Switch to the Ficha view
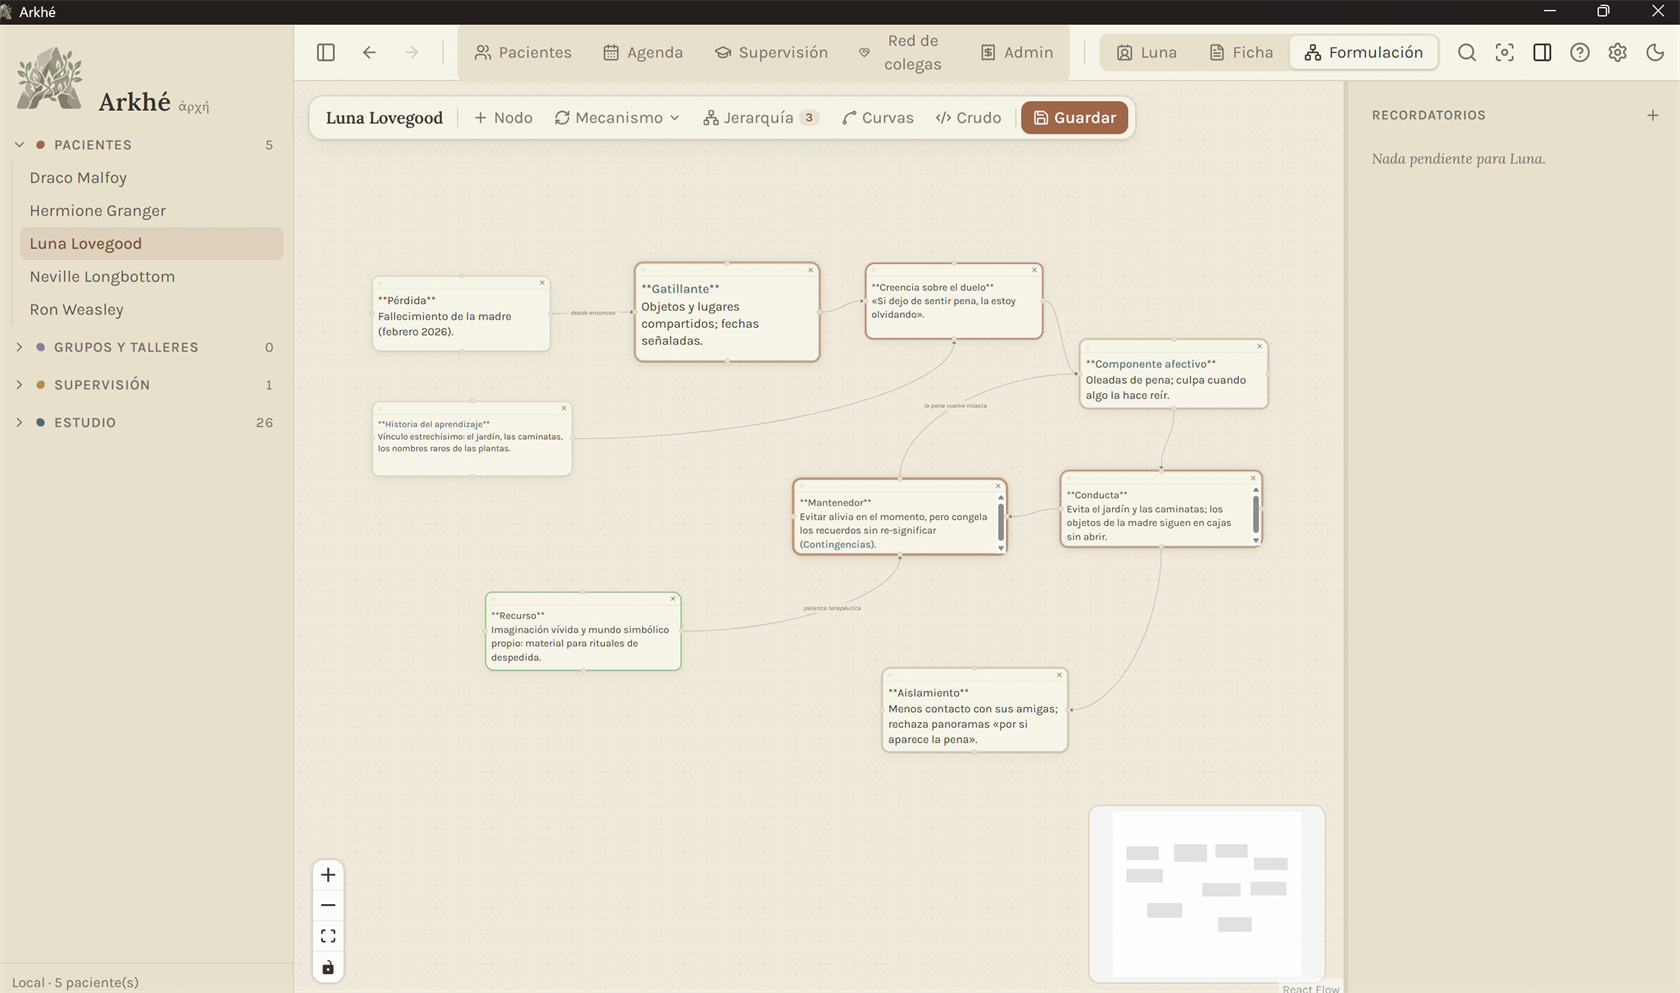This screenshot has height=993, width=1680. 1241,52
